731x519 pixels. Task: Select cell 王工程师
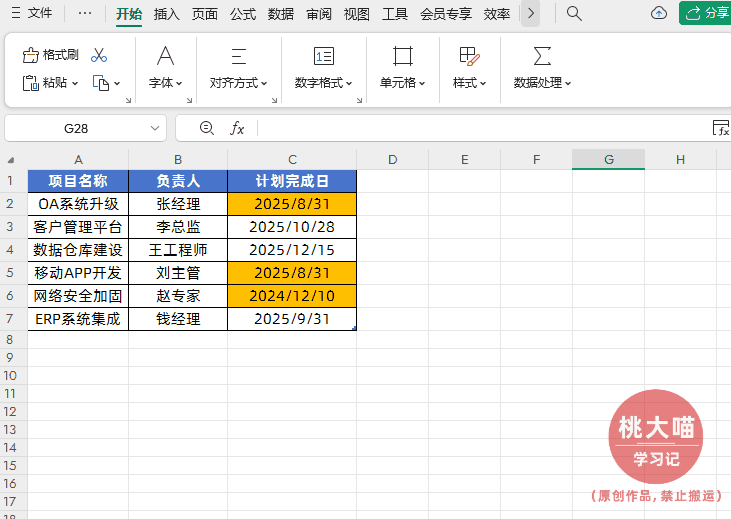[178, 250]
